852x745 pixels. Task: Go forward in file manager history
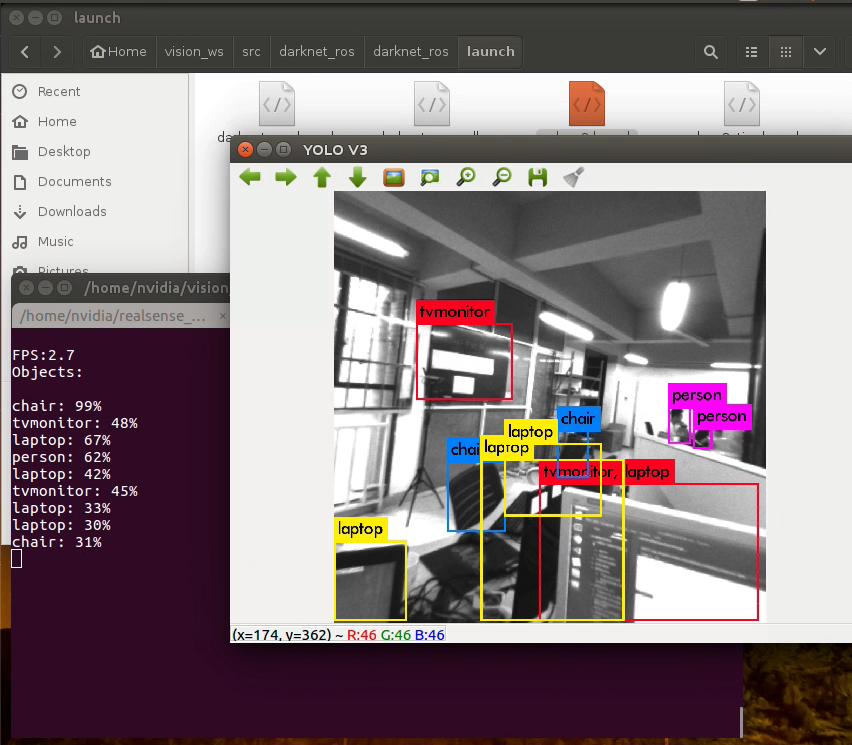(x=57, y=52)
